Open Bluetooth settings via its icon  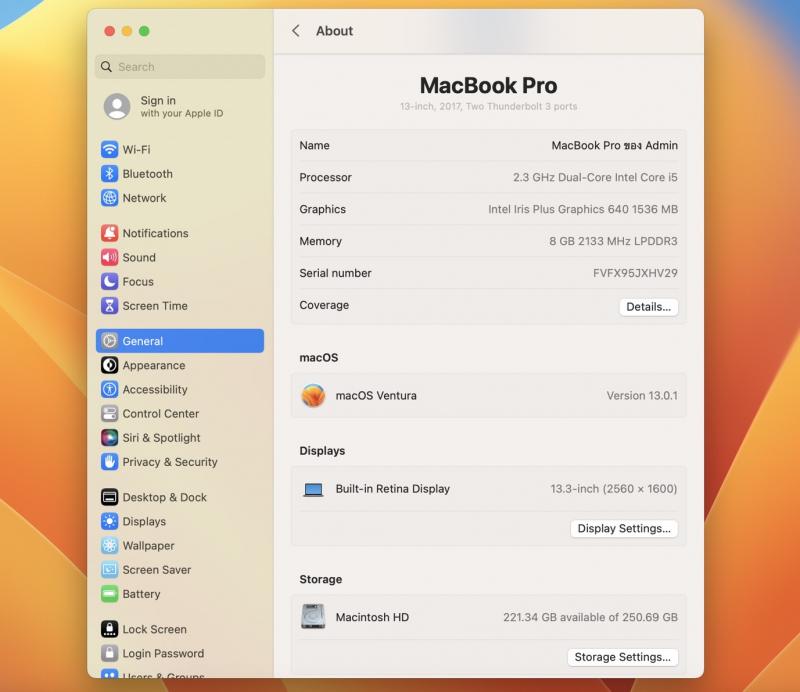tap(110, 174)
